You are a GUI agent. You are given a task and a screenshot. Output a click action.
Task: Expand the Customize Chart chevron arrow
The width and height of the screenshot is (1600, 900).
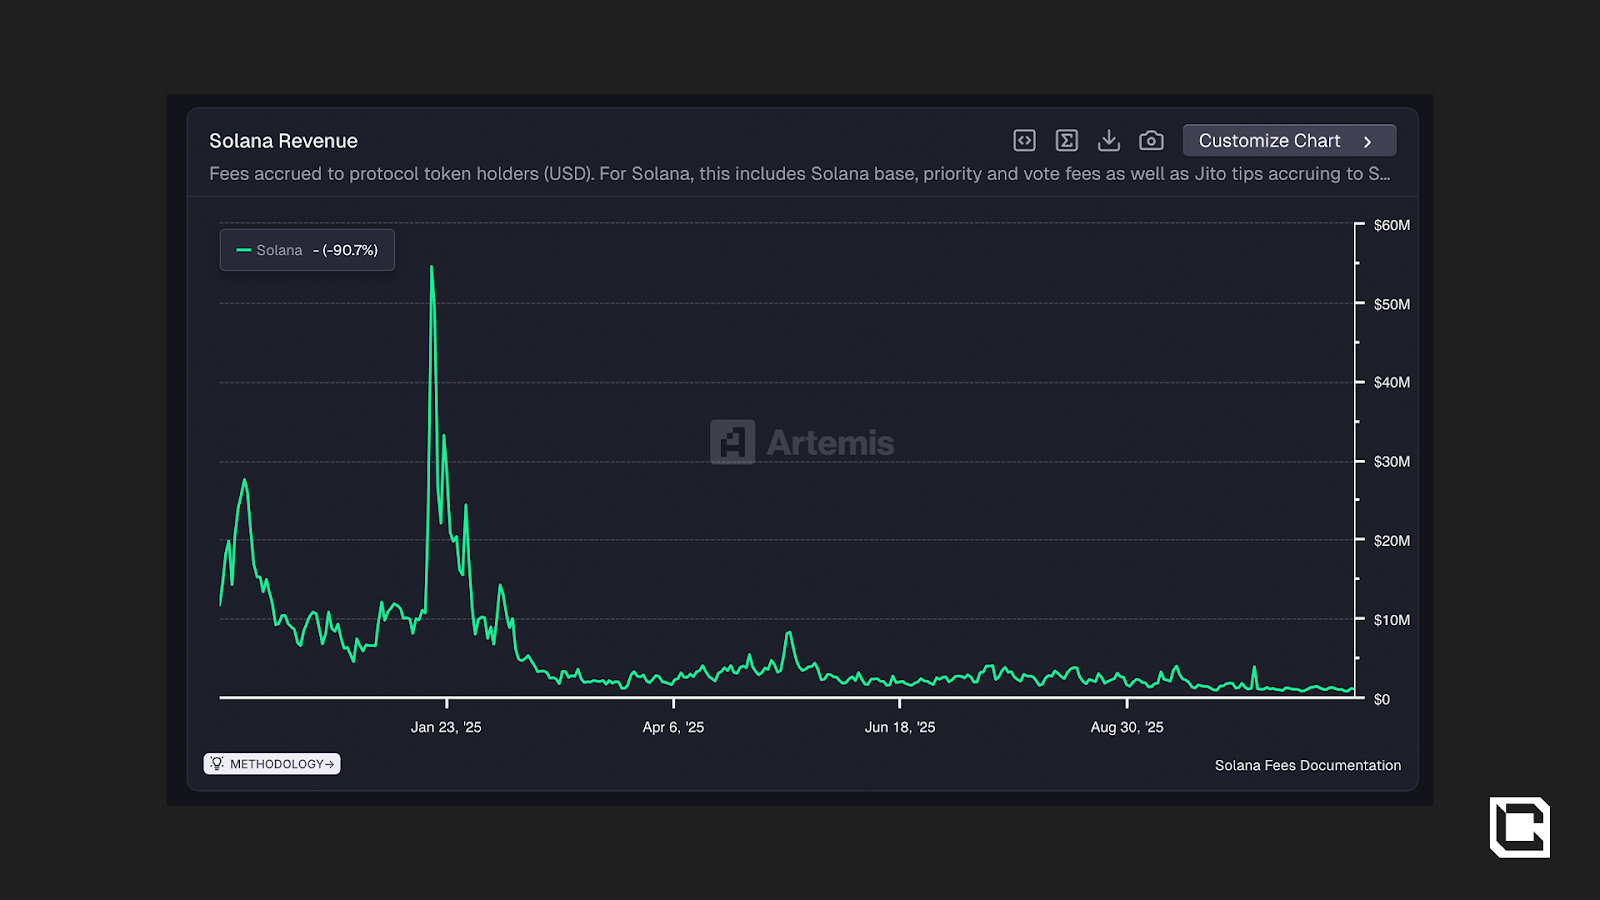click(1368, 142)
